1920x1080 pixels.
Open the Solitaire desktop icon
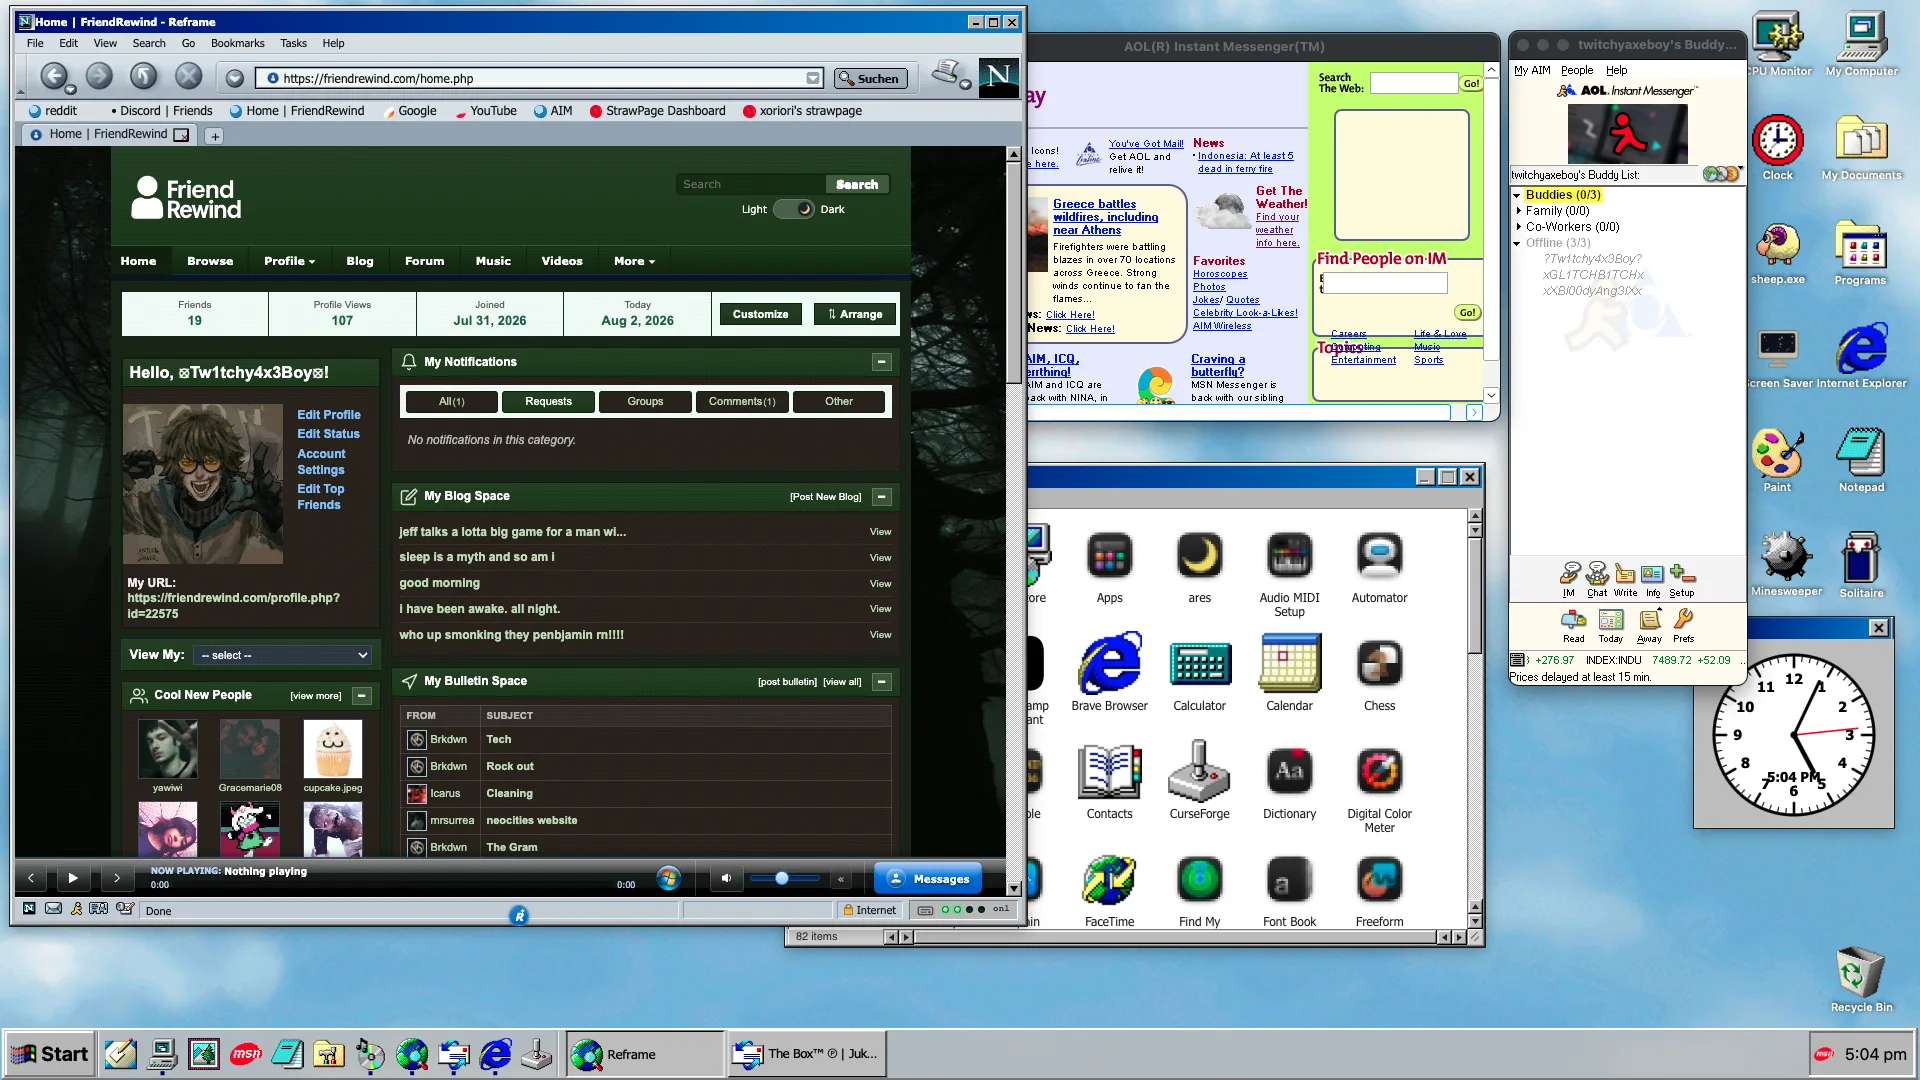(1861, 564)
